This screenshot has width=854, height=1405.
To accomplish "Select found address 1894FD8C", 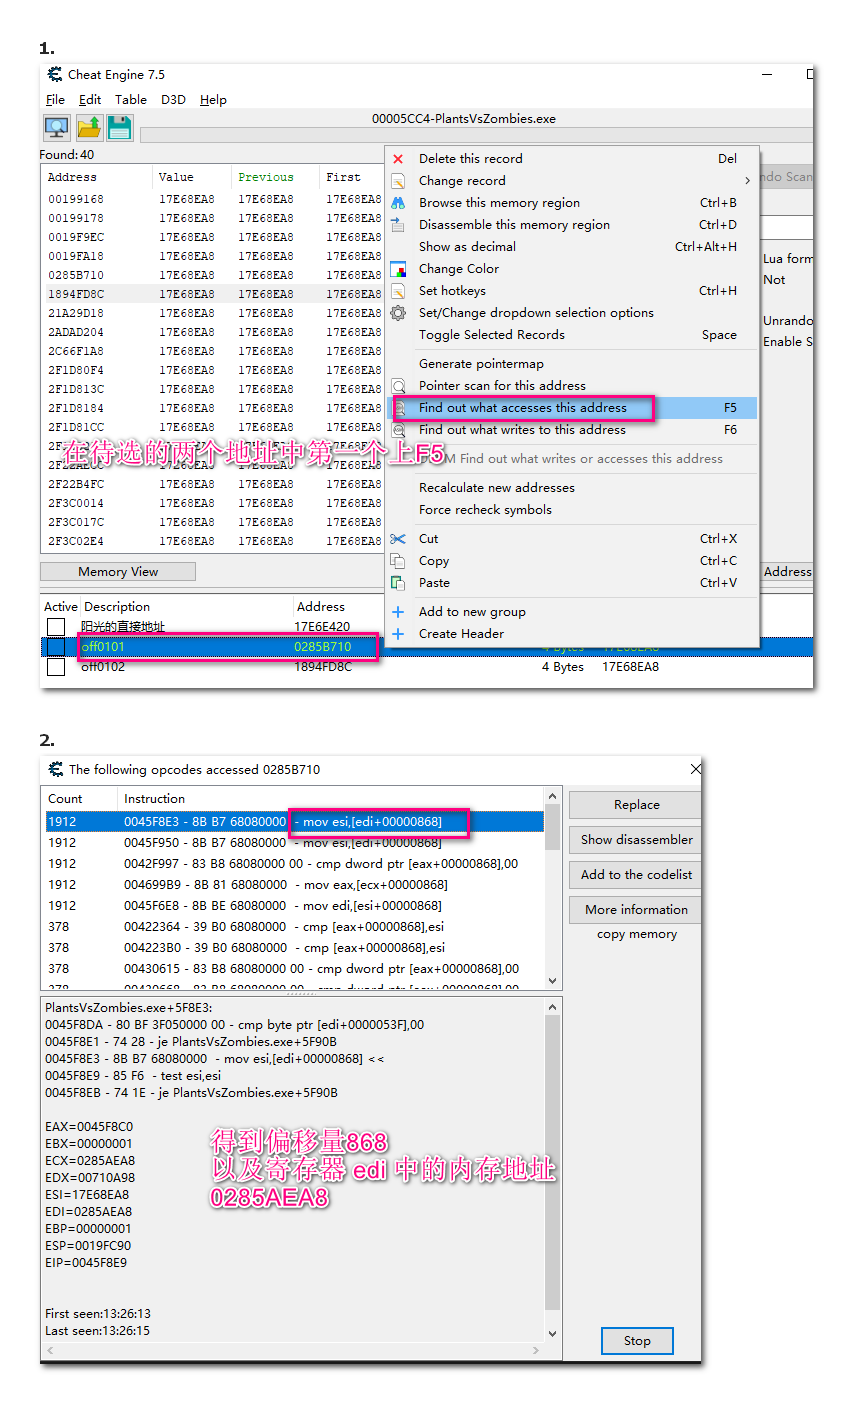I will [x=211, y=294].
